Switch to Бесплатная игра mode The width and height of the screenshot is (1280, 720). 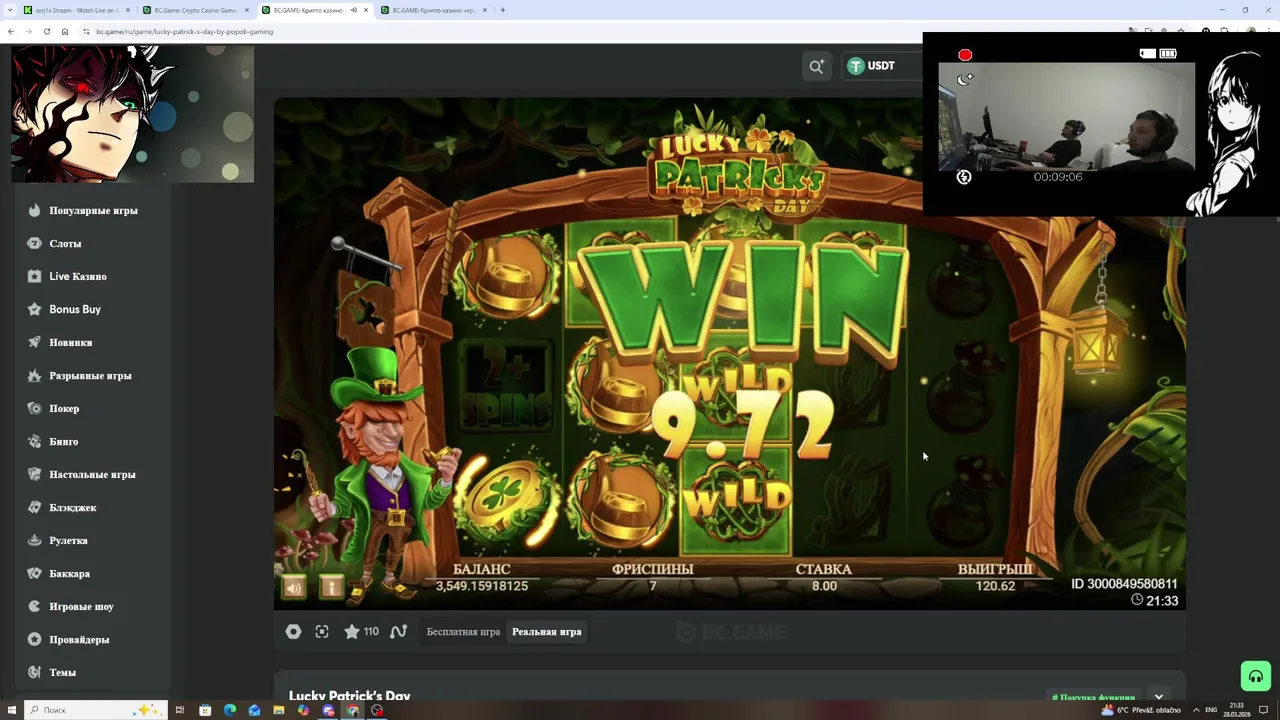pyautogui.click(x=463, y=632)
